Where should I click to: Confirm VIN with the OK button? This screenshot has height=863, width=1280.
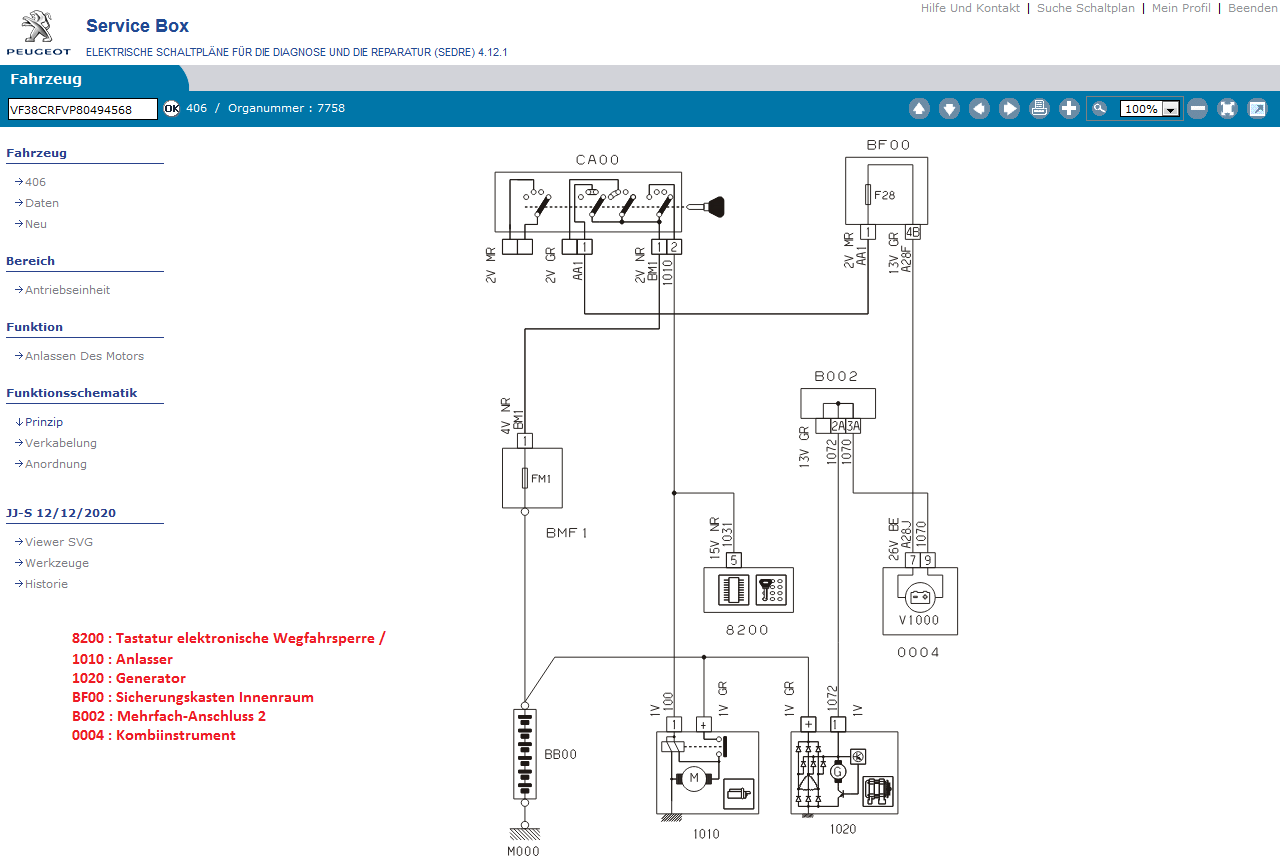(x=171, y=108)
